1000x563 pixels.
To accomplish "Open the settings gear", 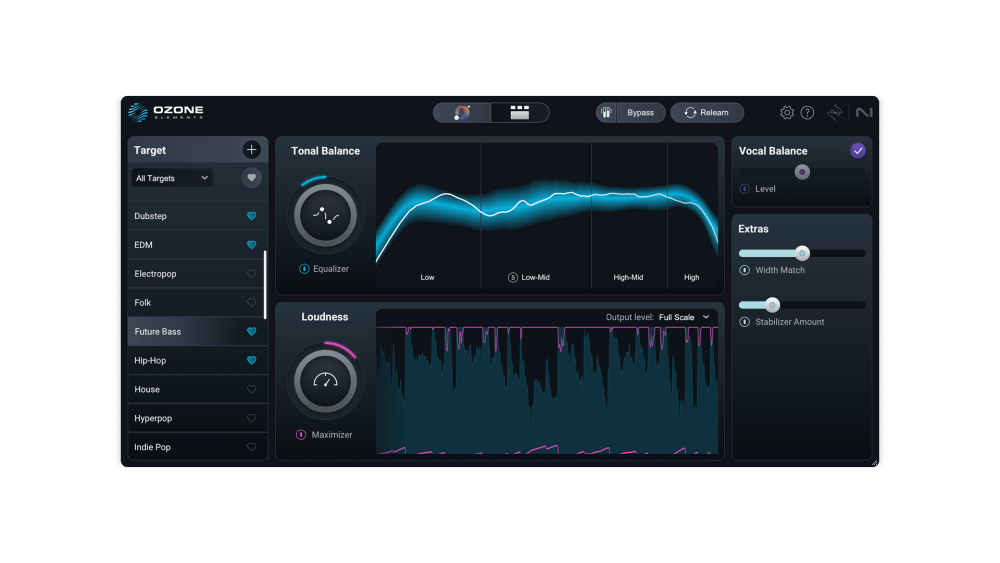I will click(787, 113).
